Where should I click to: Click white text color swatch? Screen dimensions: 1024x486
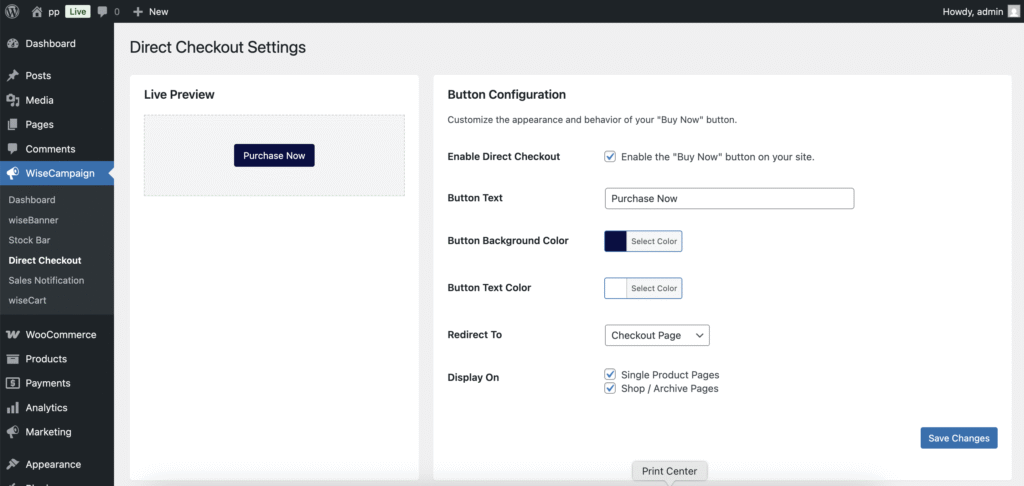coord(615,288)
